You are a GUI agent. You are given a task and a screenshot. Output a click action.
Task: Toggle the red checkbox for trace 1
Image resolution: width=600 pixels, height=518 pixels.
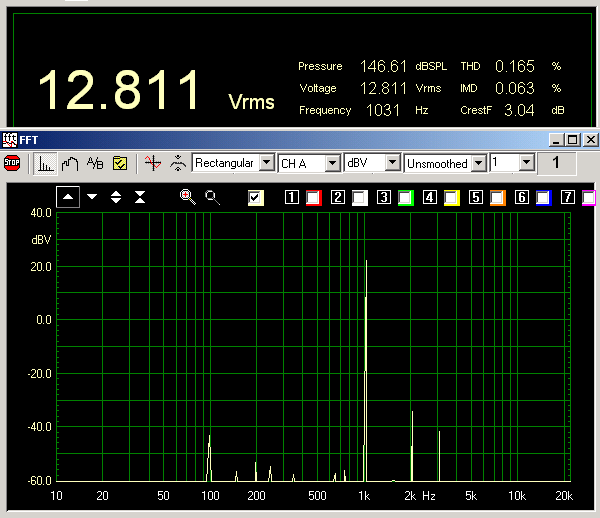tap(314, 198)
